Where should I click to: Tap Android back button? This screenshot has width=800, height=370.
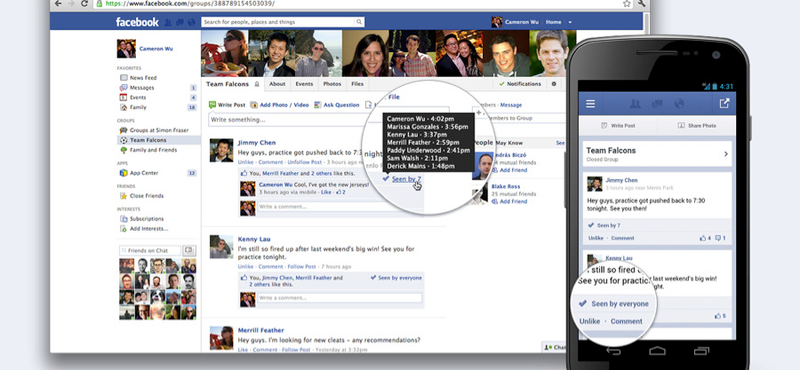pos(613,351)
